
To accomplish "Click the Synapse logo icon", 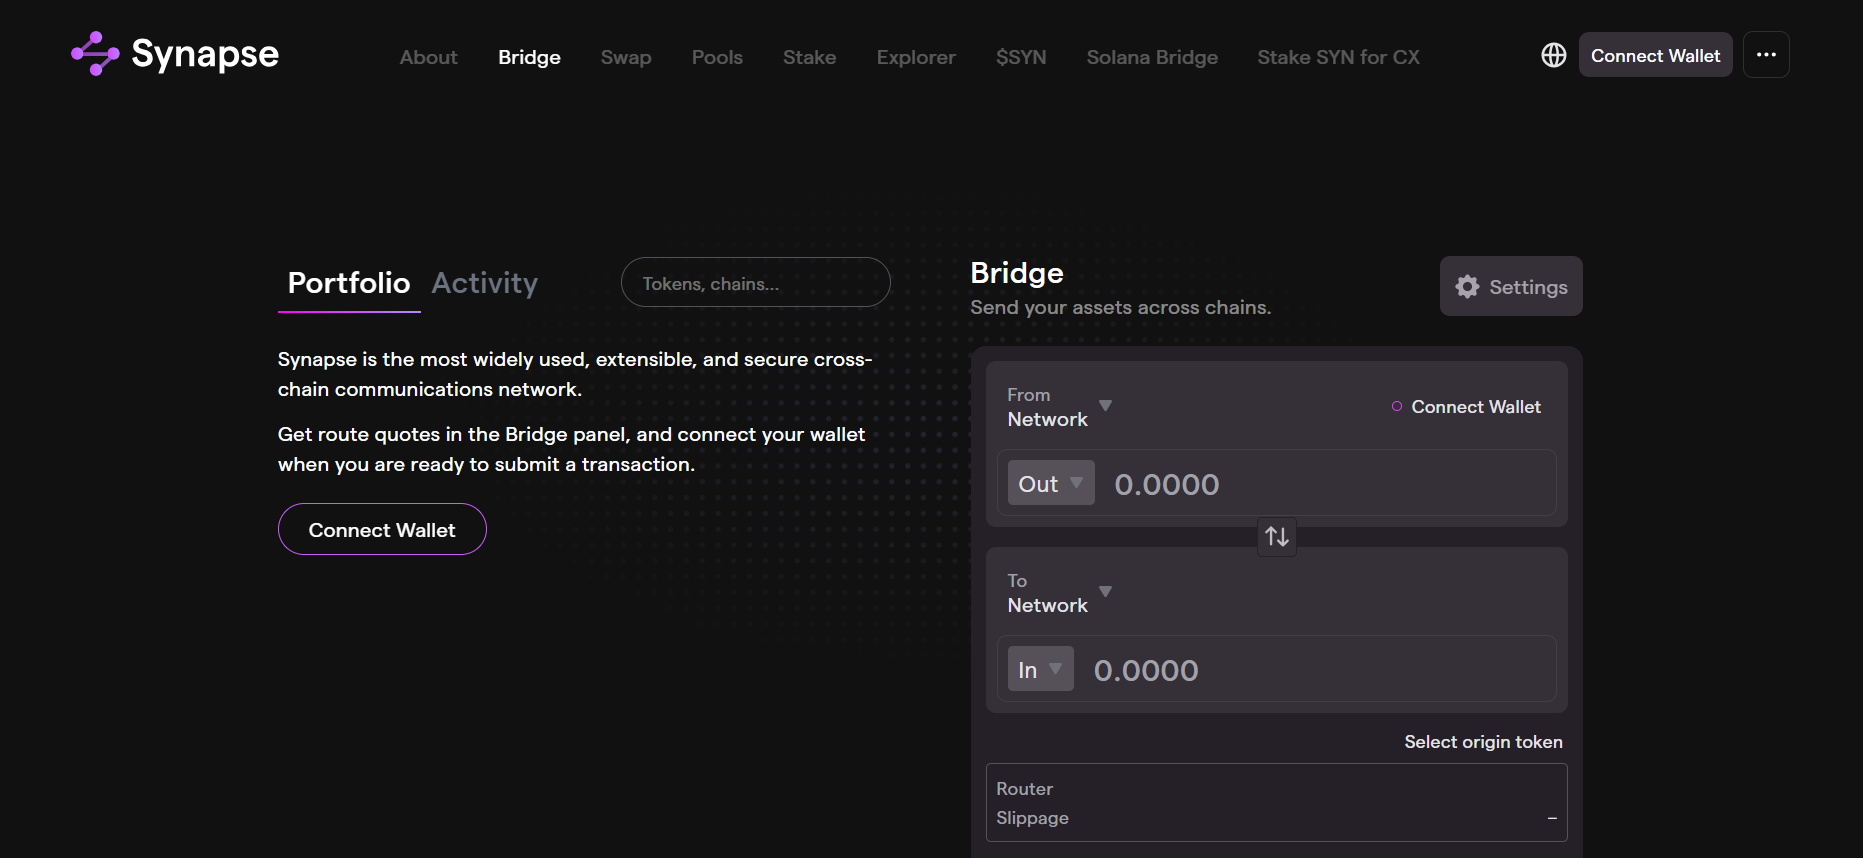I will click(x=95, y=54).
